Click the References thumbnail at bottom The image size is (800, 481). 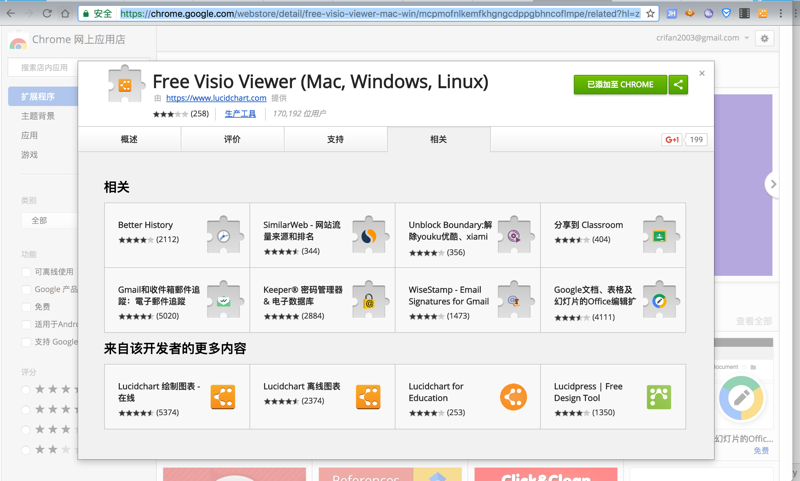coord(390,474)
